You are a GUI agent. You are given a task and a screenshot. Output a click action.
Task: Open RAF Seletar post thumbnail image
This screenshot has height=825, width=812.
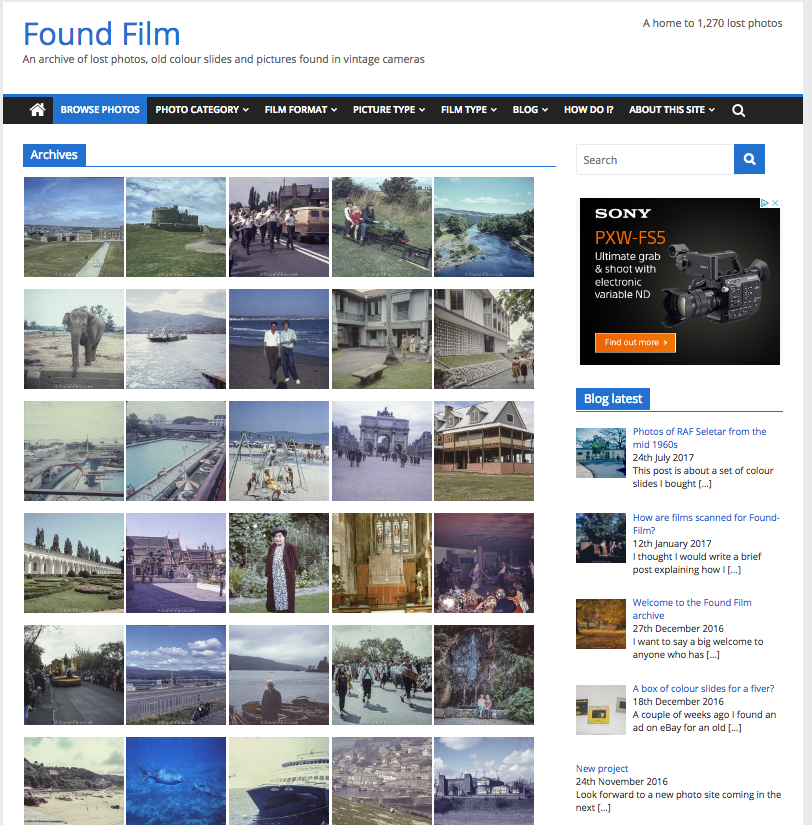pyautogui.click(x=600, y=453)
